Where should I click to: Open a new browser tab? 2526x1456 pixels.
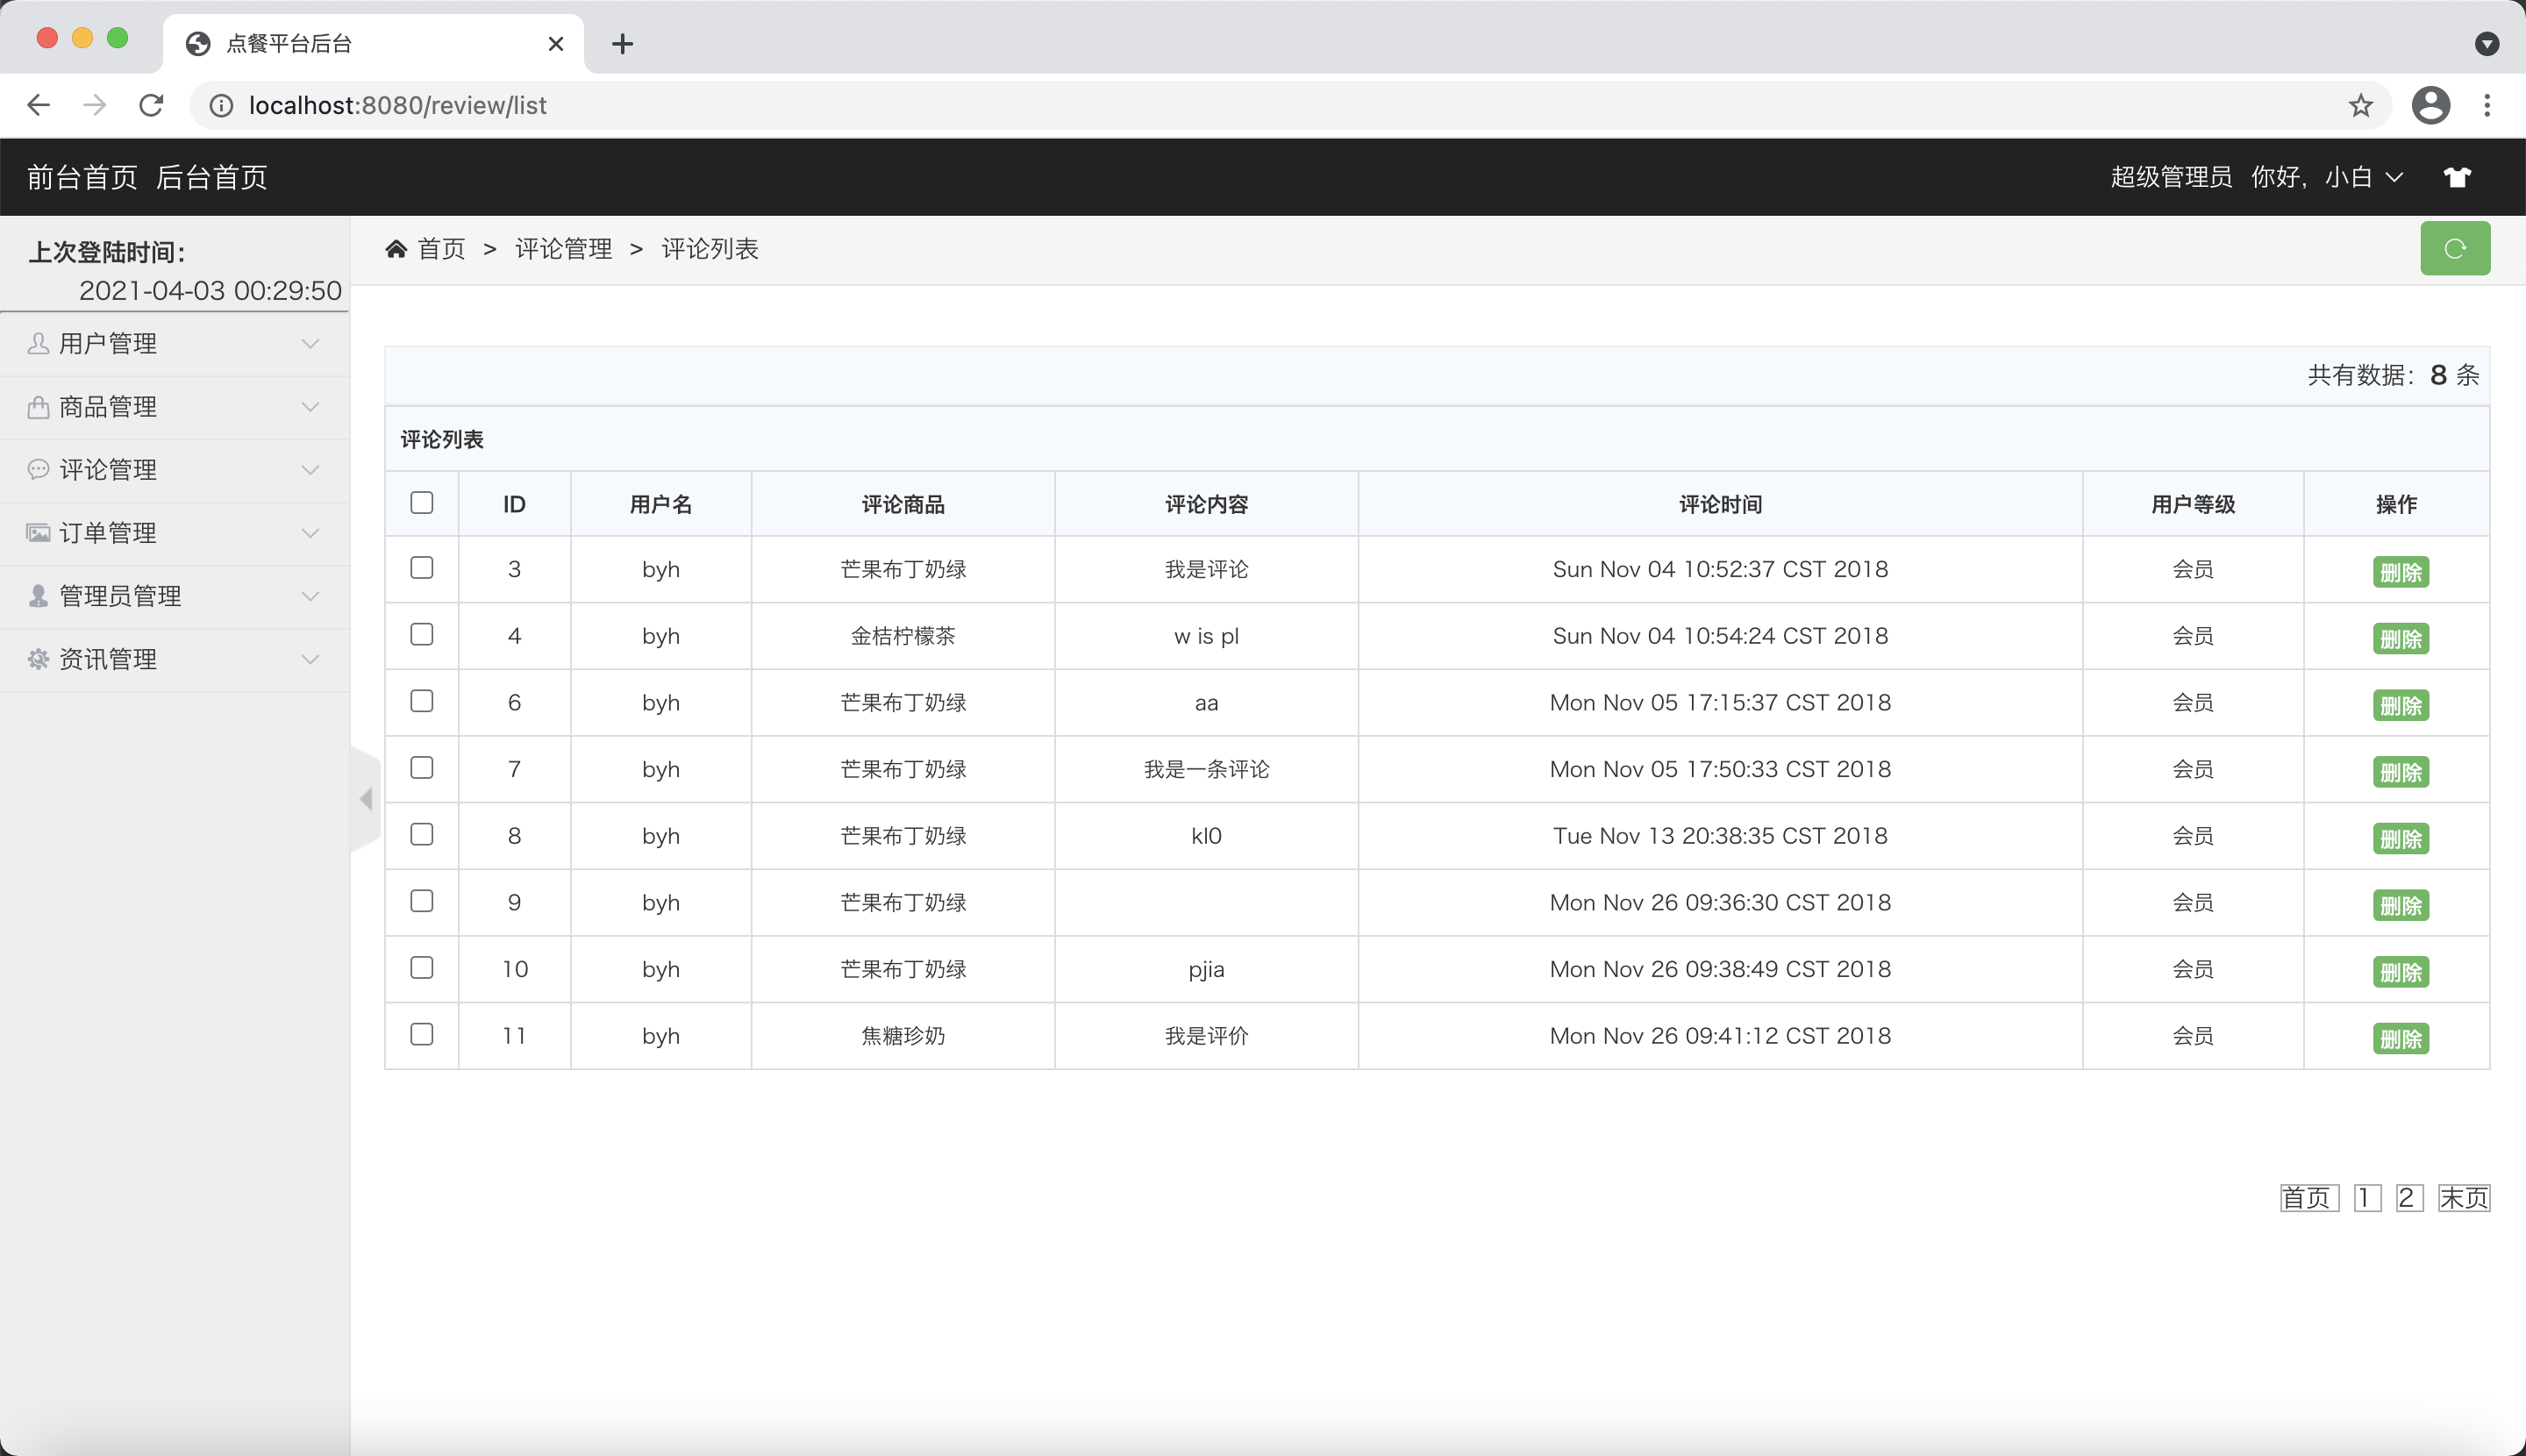point(622,44)
